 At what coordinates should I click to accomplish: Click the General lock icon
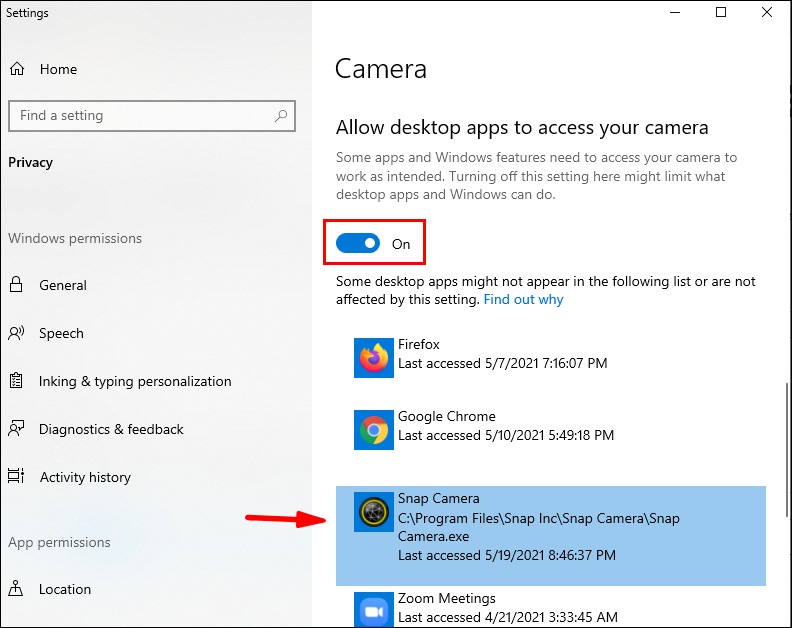tap(16, 284)
